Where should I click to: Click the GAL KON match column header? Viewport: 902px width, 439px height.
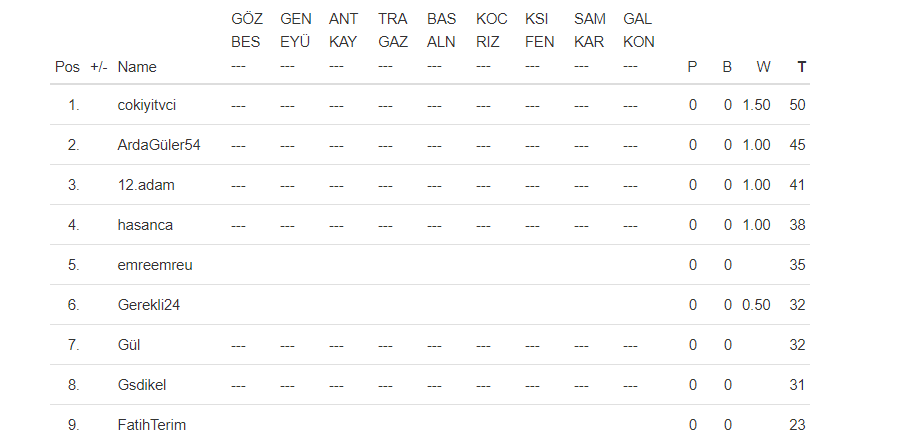[x=638, y=30]
